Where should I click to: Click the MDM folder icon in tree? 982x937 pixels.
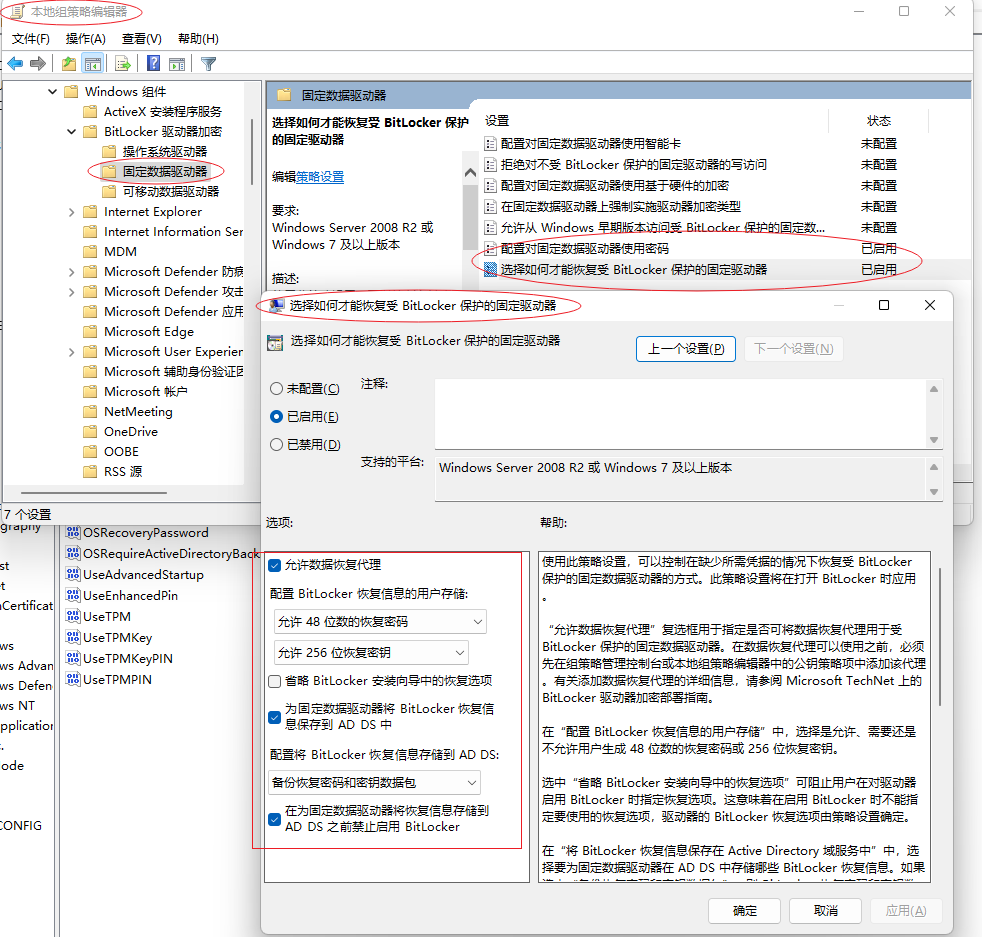click(x=91, y=252)
